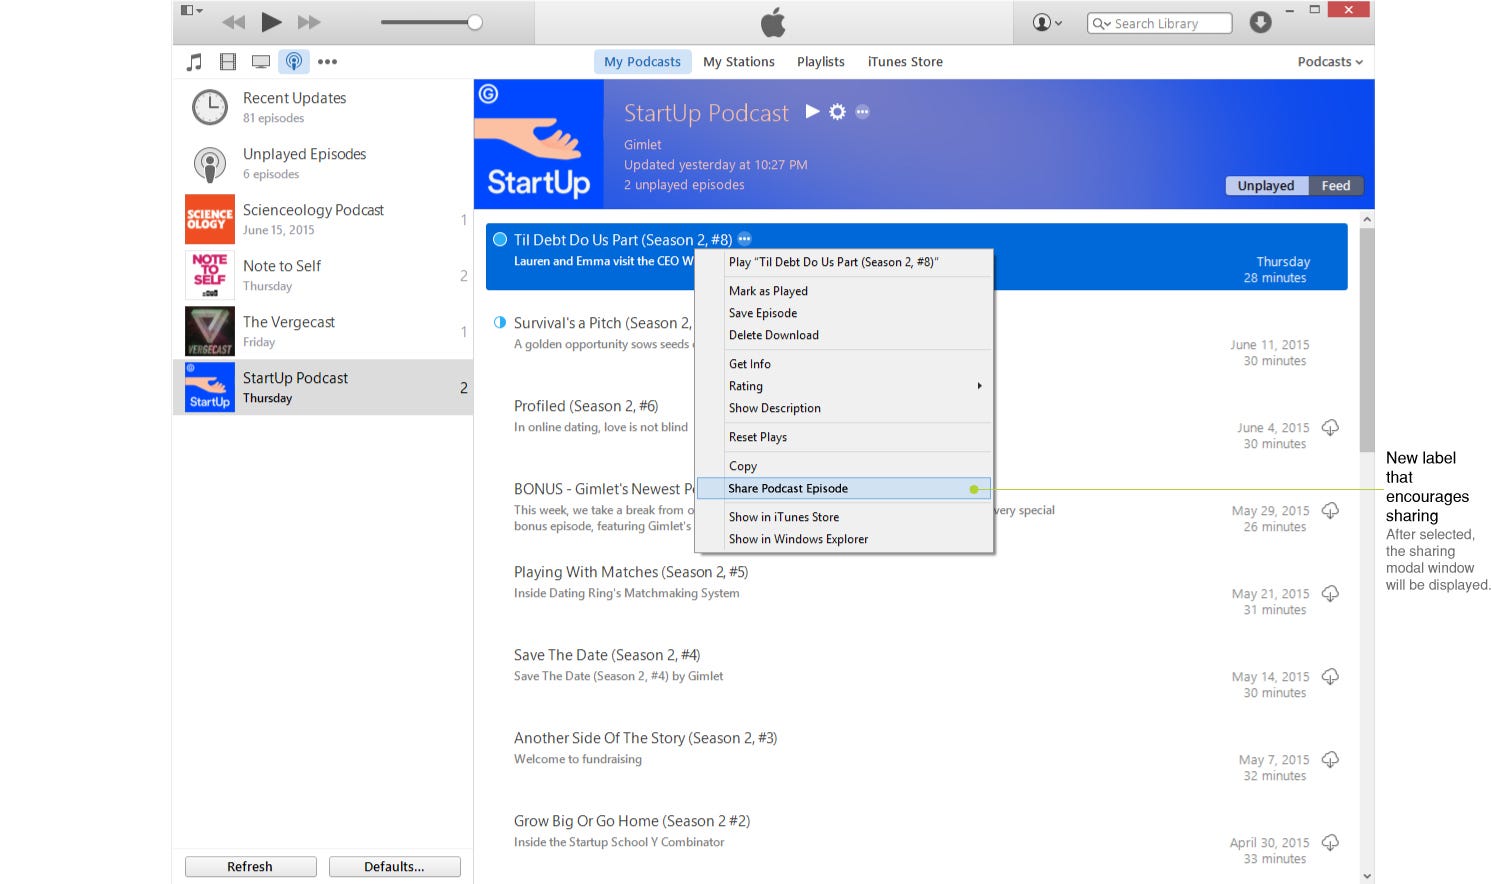The width and height of the screenshot is (1492, 884).
Task: Open the Music library icon
Action: [195, 62]
